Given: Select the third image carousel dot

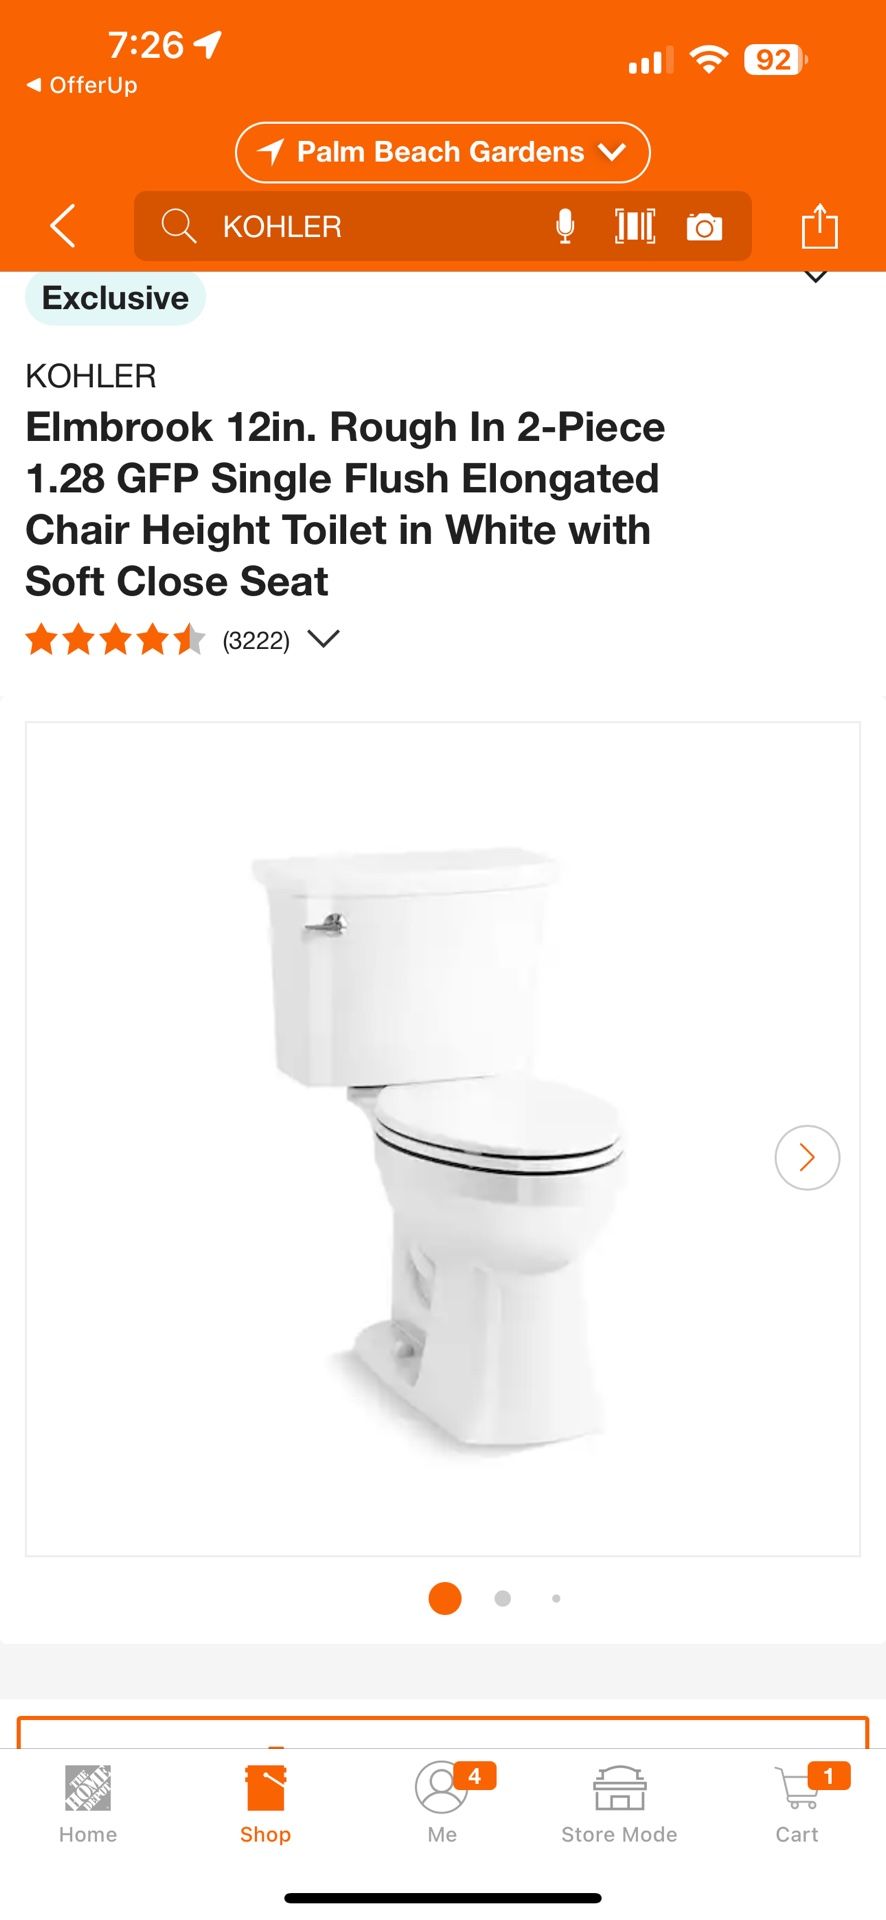Looking at the screenshot, I should [x=556, y=1598].
